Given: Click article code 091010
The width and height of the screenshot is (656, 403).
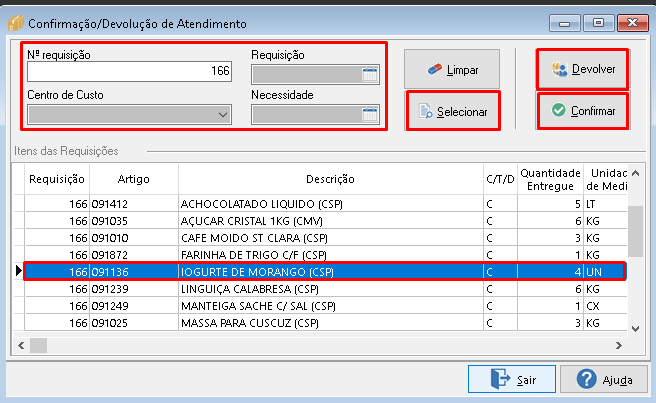Looking at the screenshot, I should 110,238.
